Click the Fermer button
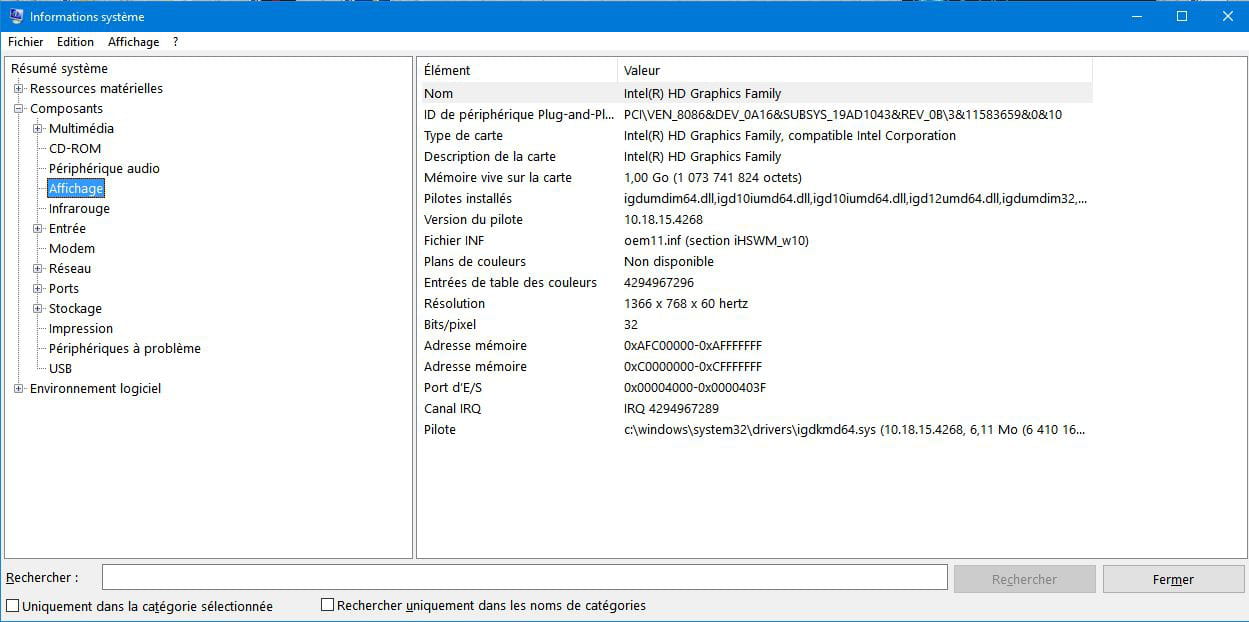 click(1173, 579)
